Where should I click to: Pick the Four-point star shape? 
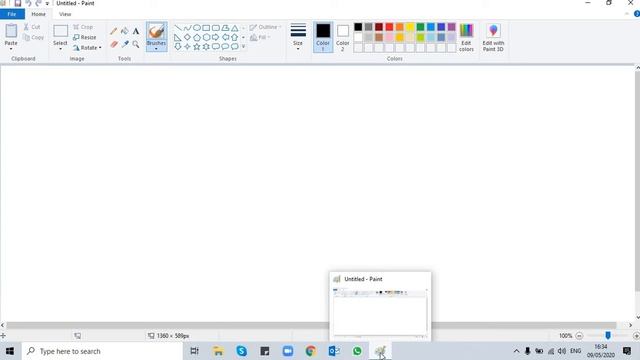click(x=187, y=47)
